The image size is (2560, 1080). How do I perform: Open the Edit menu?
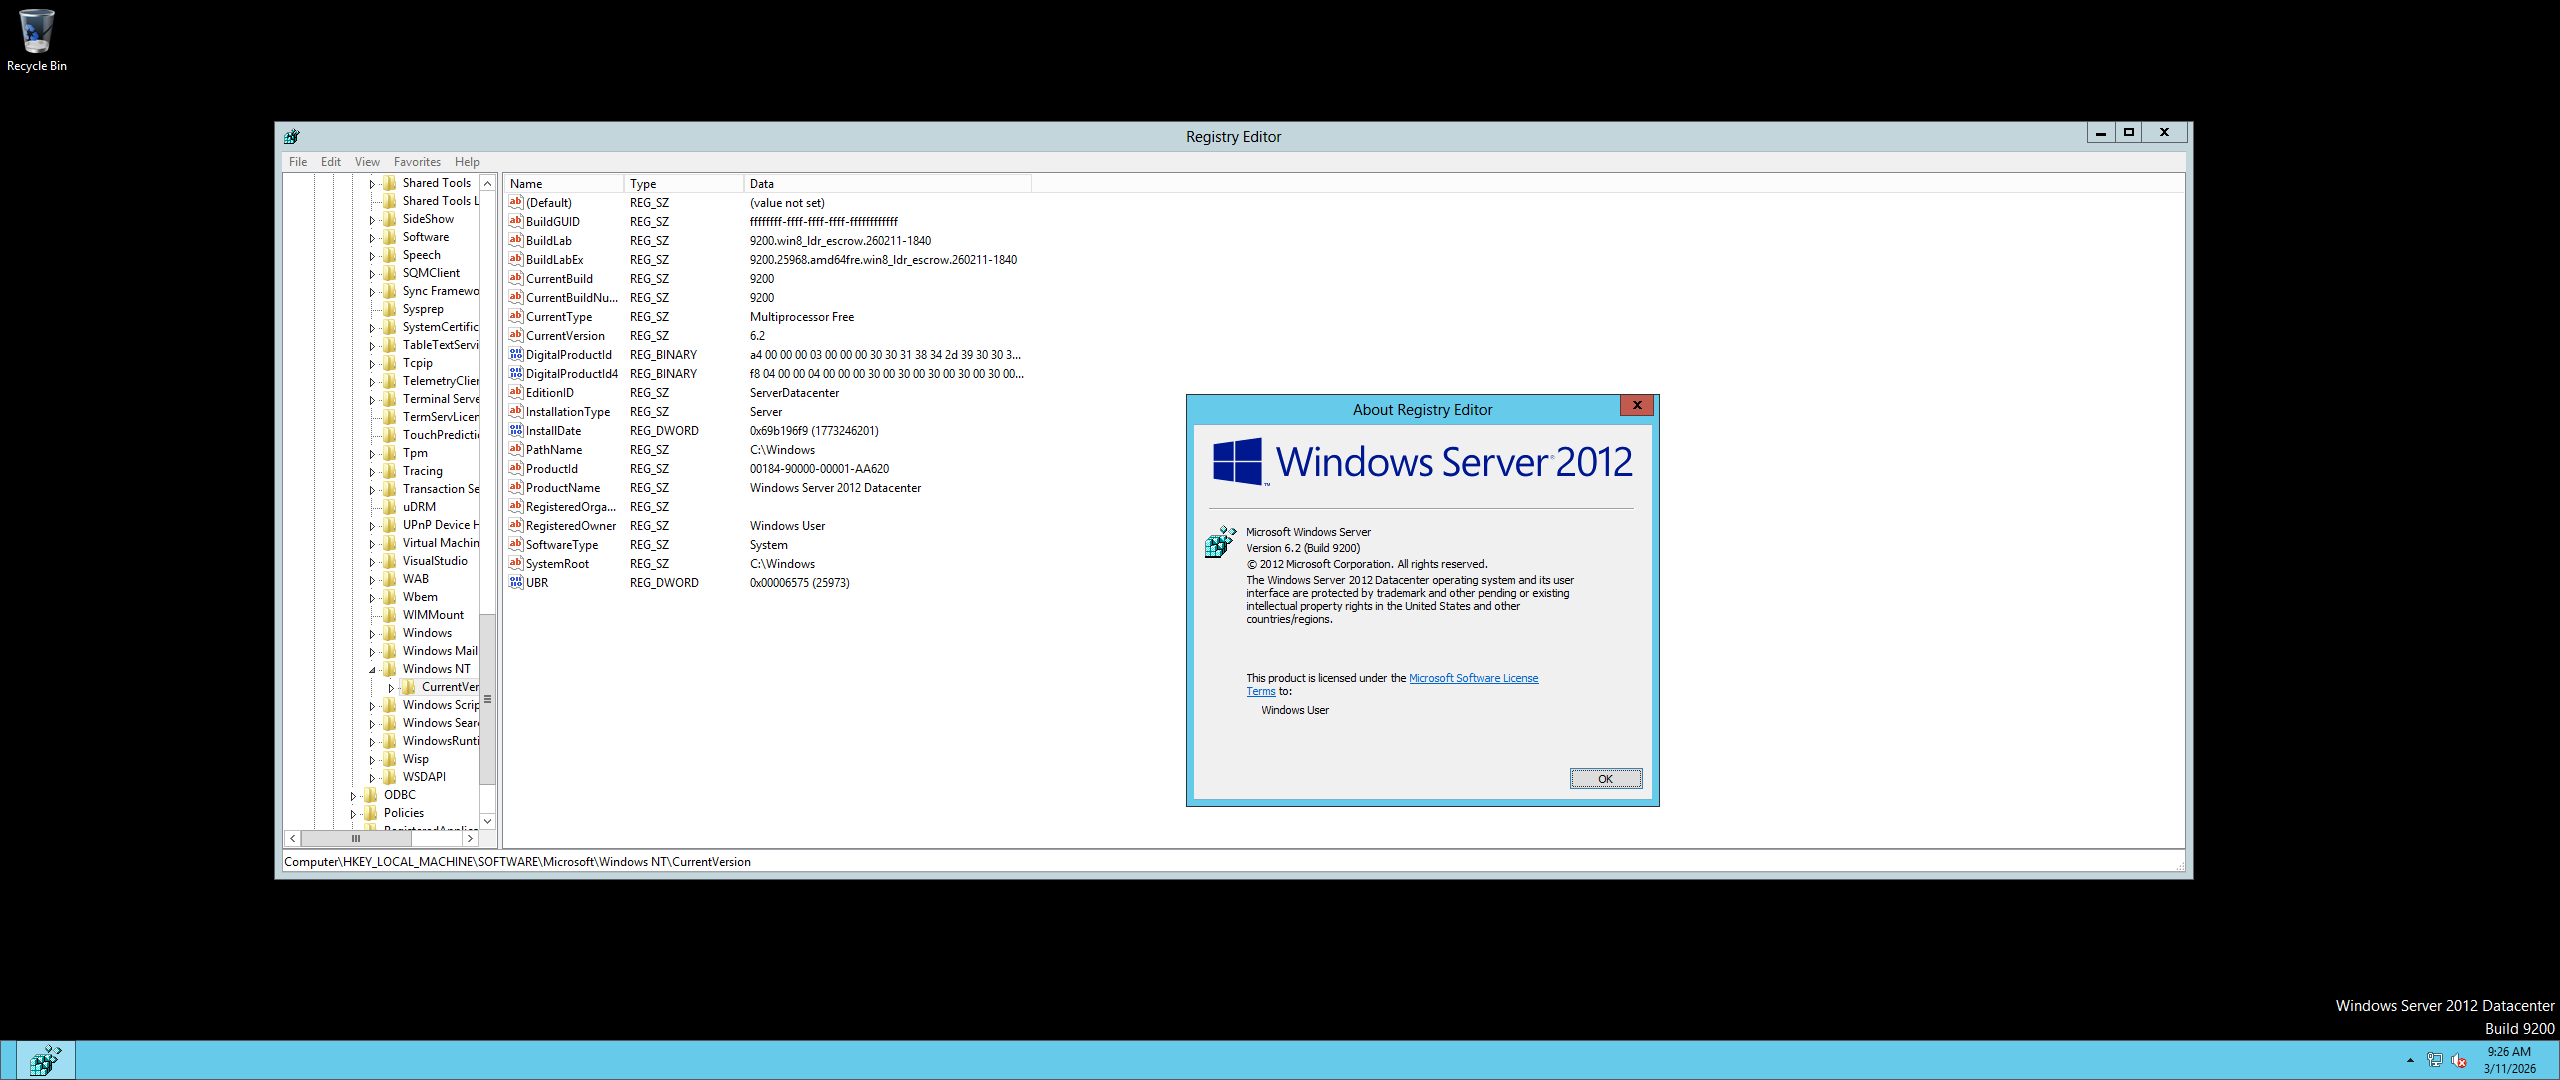[330, 162]
